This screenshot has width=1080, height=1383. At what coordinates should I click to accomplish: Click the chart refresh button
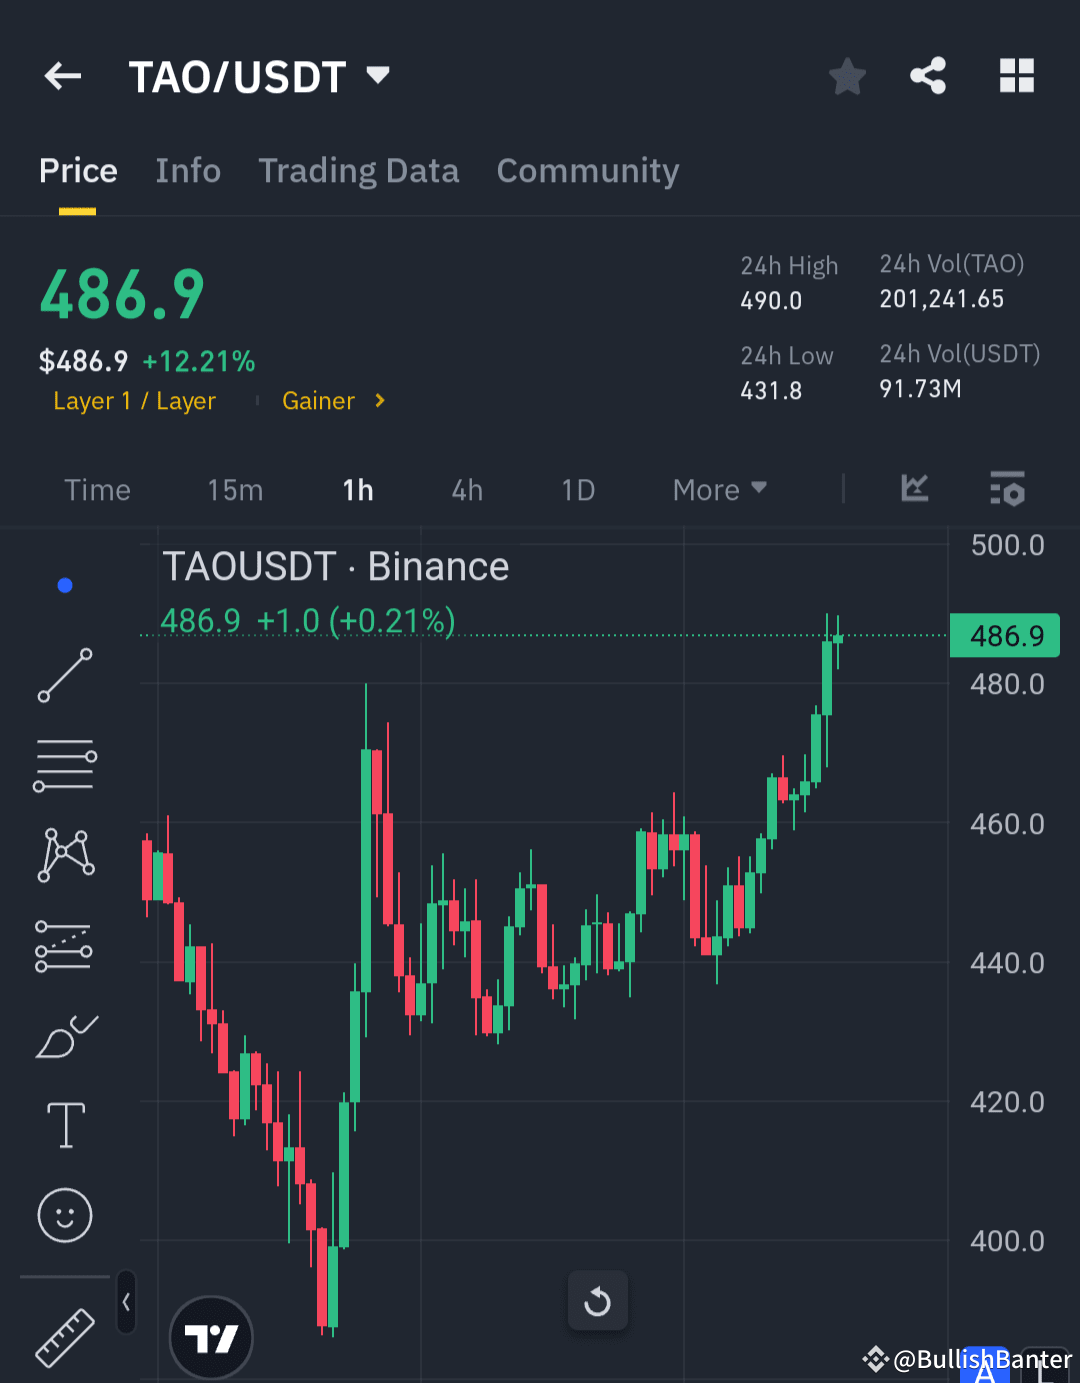(597, 1301)
